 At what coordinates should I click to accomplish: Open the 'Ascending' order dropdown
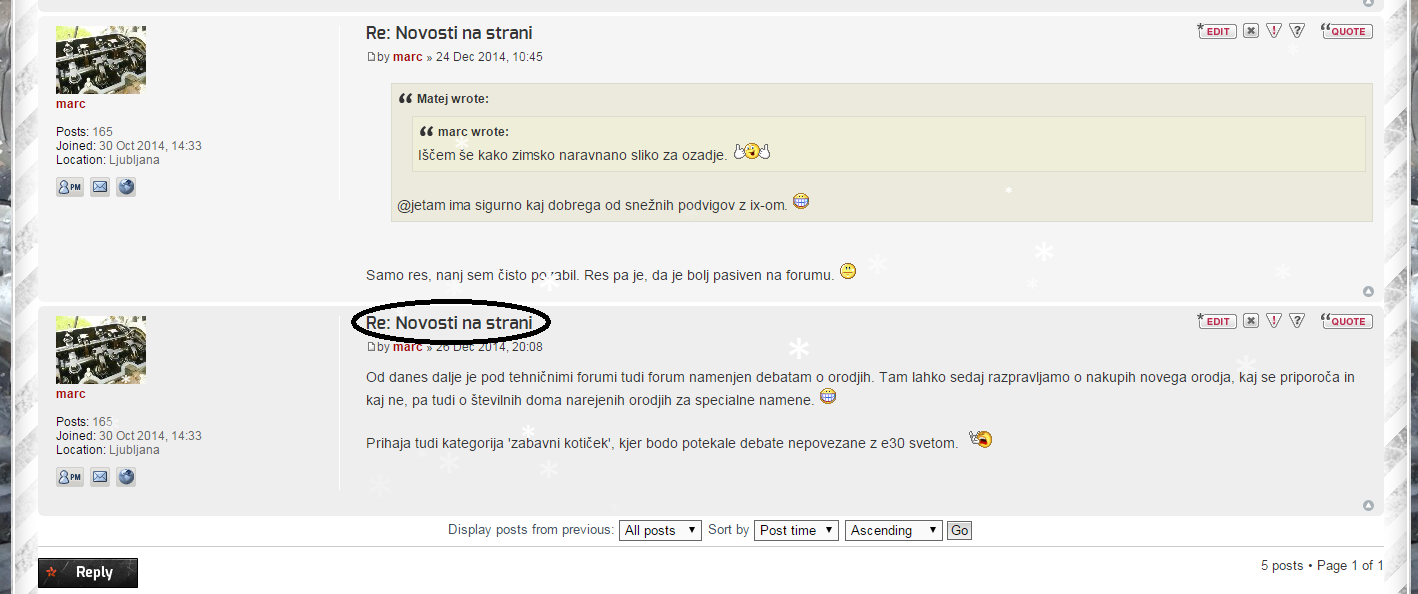[x=893, y=530]
